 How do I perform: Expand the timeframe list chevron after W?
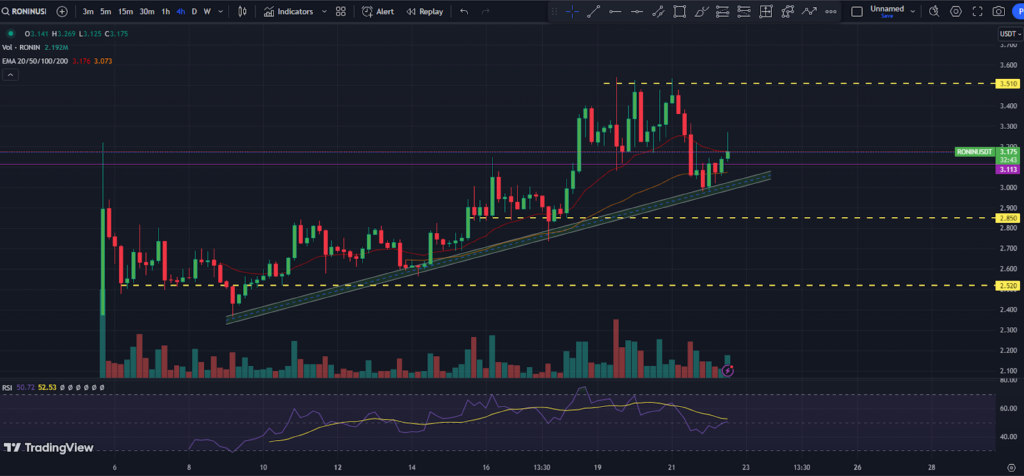221,11
